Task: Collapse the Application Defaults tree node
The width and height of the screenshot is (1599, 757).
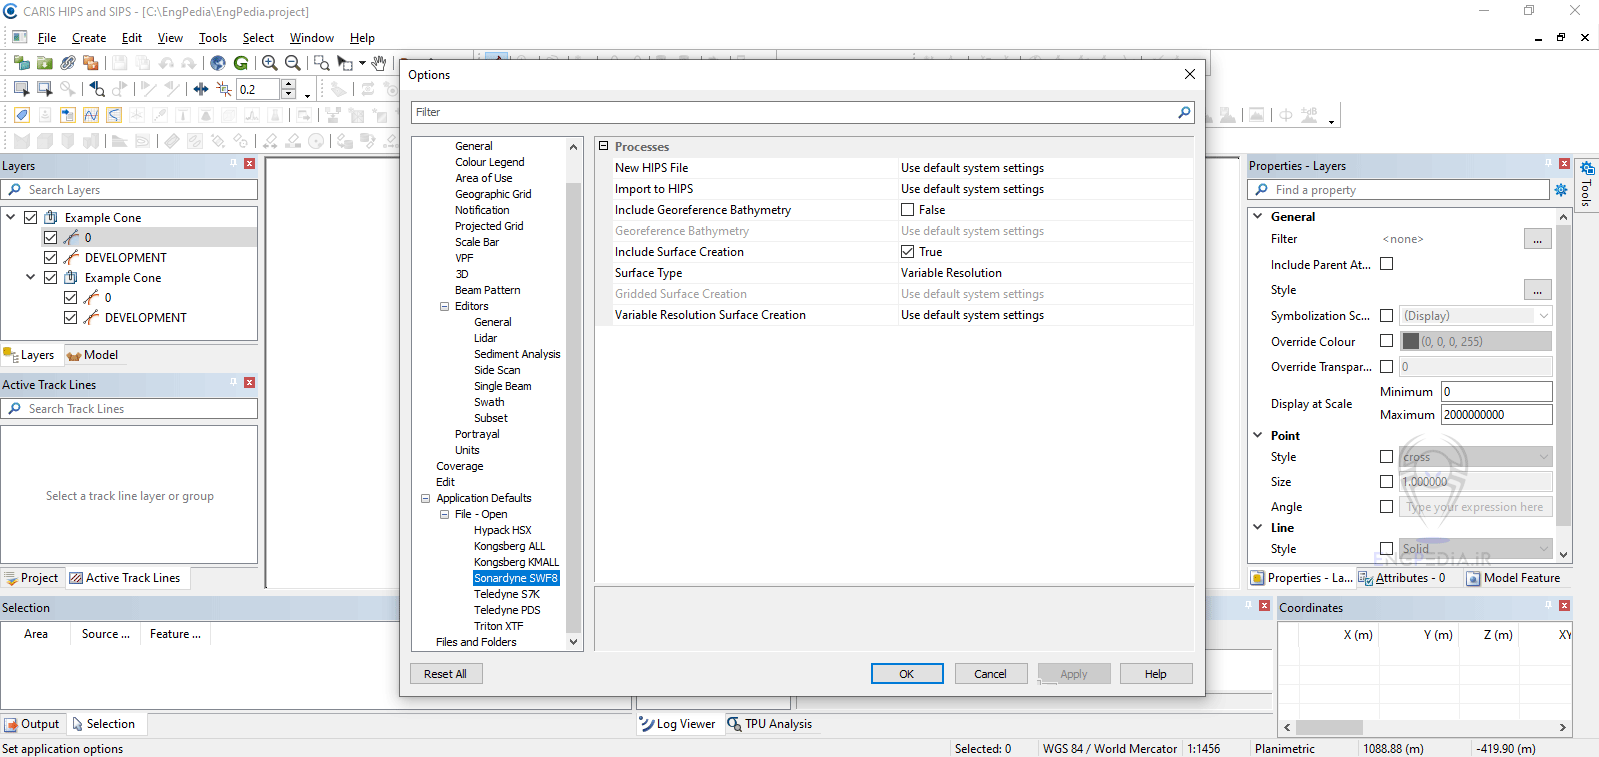Action: click(x=425, y=498)
